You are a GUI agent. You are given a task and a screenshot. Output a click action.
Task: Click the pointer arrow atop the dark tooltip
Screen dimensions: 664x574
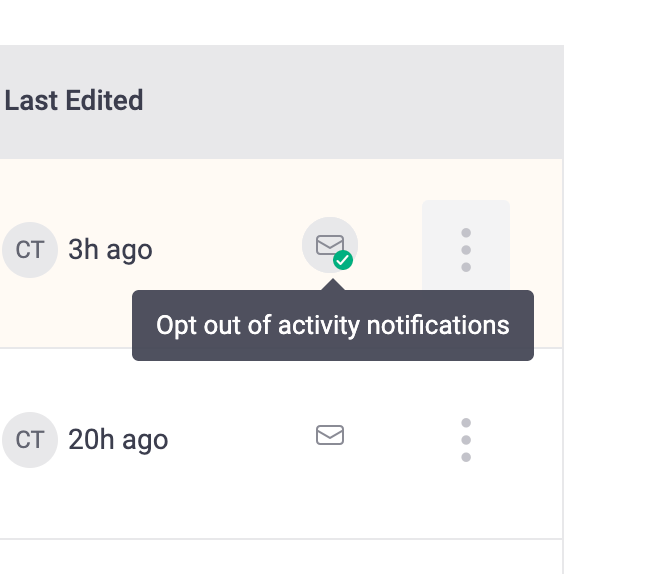point(333,285)
